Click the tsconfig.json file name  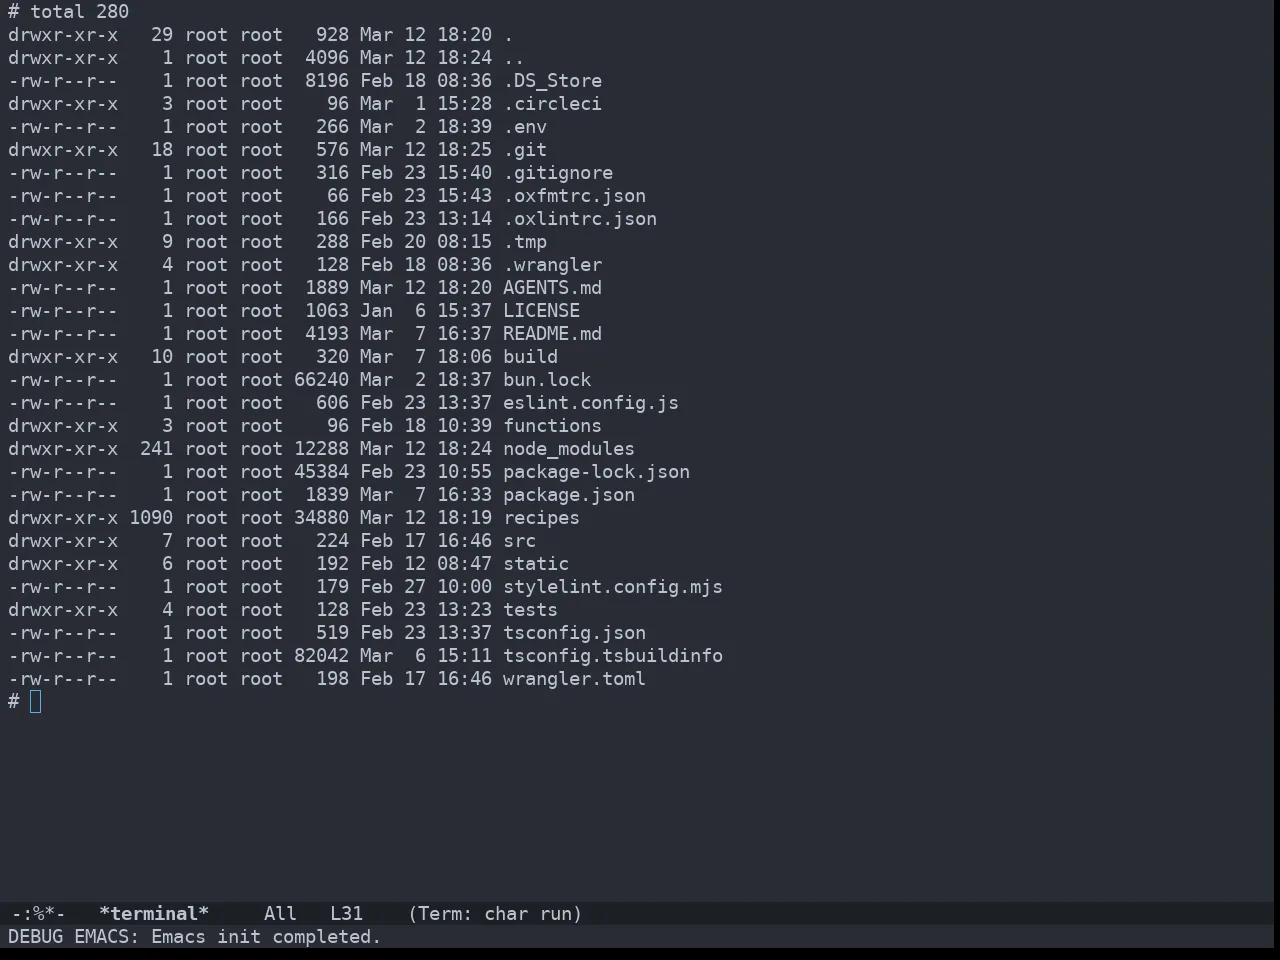574,633
